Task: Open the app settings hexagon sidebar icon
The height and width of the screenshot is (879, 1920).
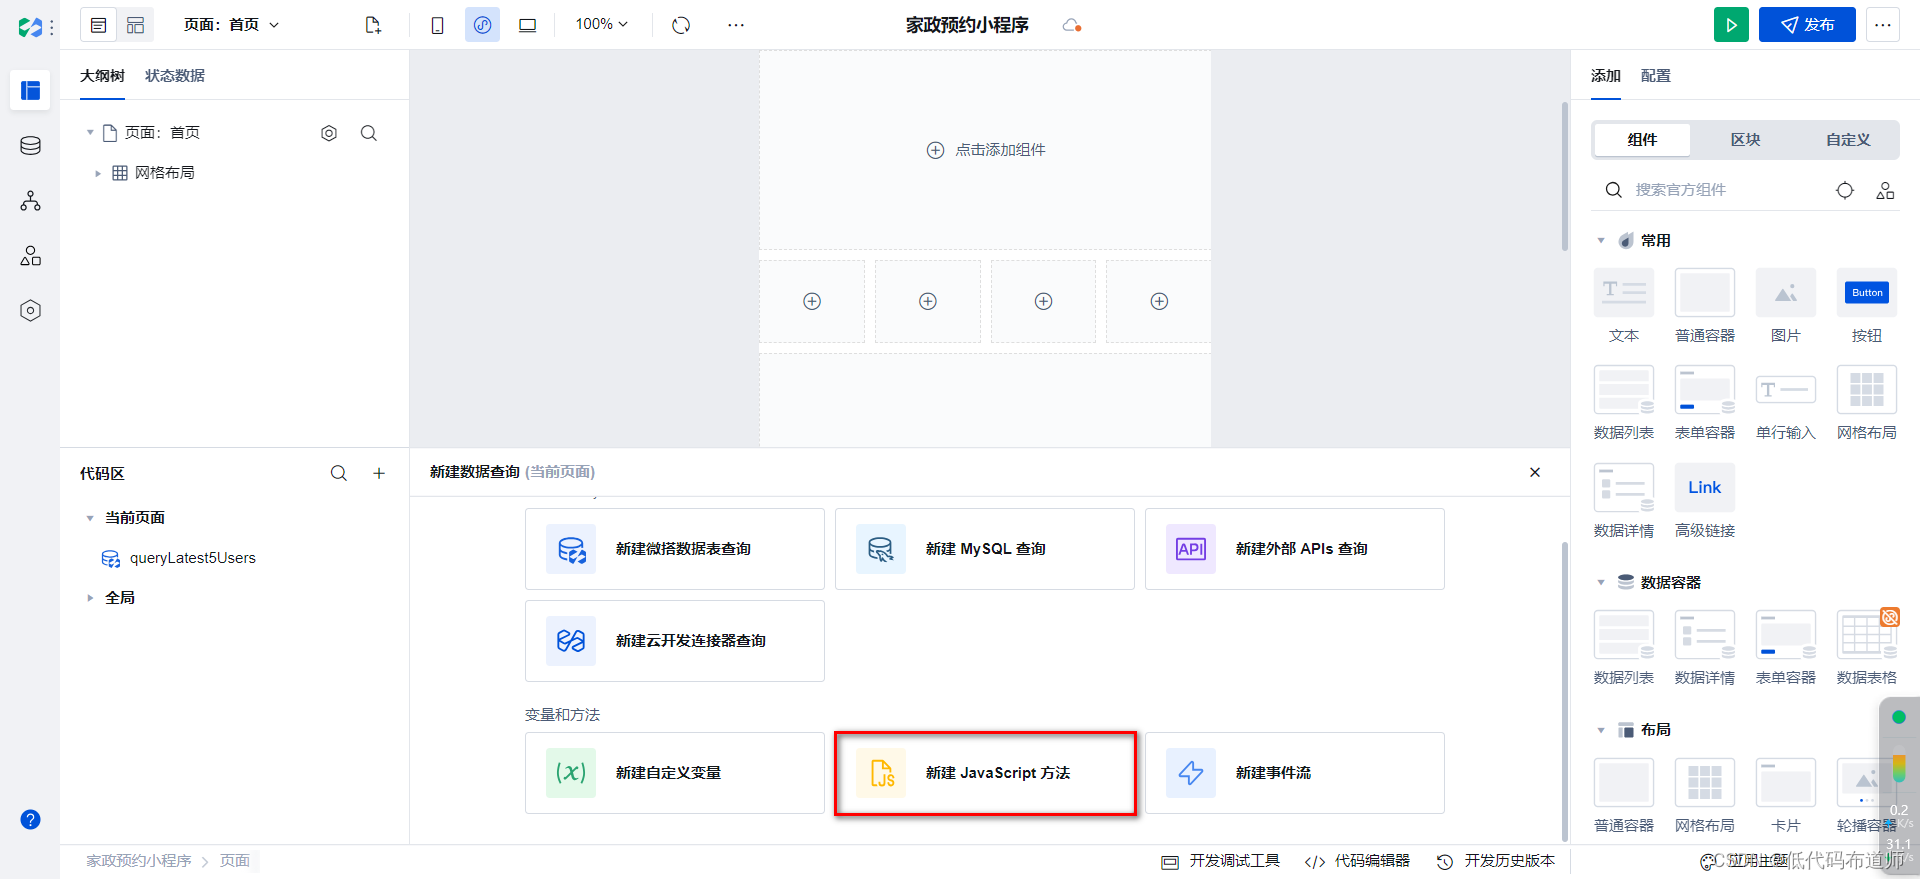Action: 30,311
